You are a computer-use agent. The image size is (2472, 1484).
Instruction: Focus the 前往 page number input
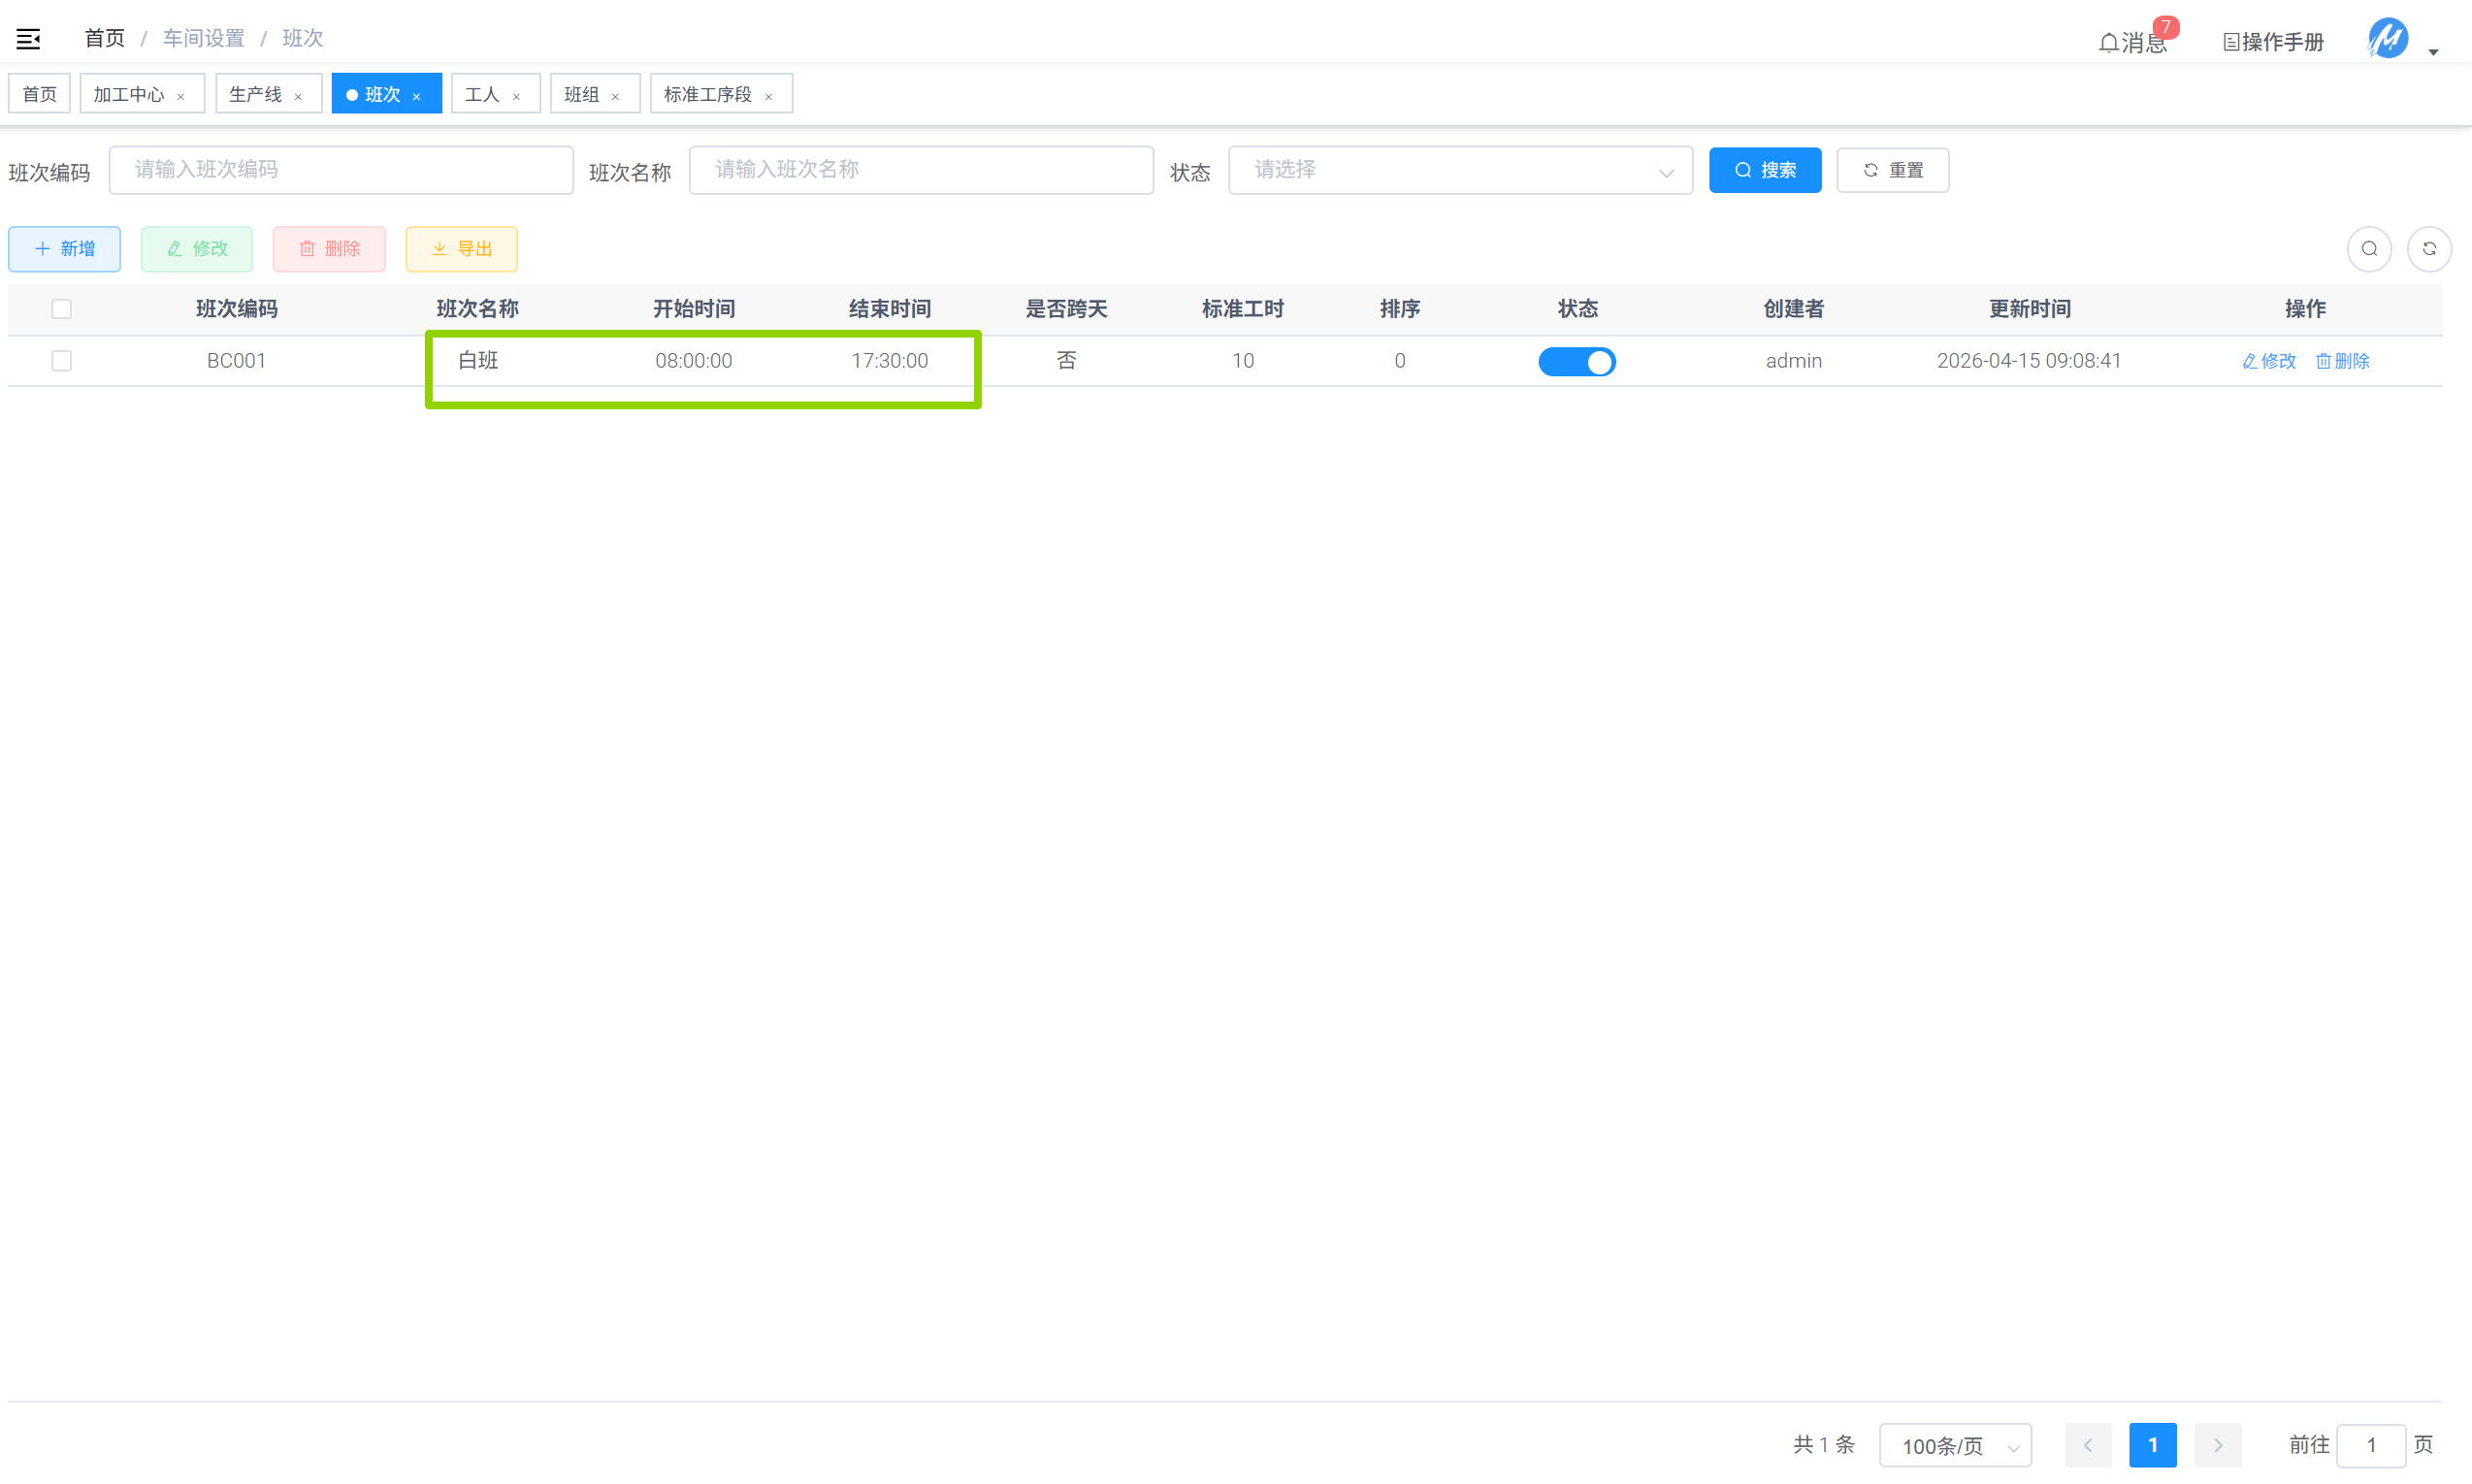(2371, 1445)
